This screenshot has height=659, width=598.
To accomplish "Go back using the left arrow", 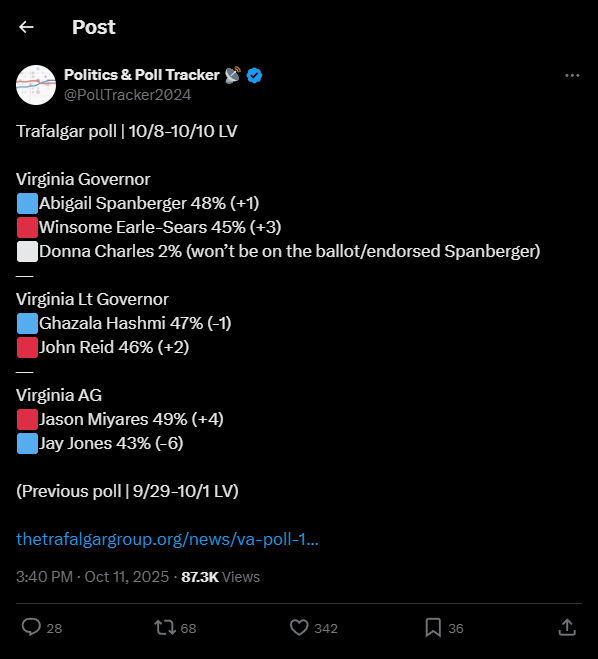I will (26, 27).
